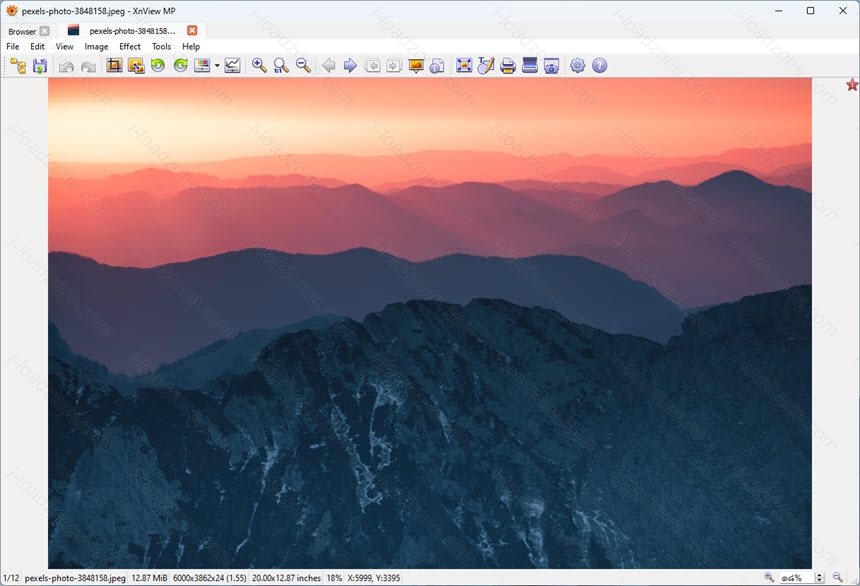Click the Scanner acquire icon
The height and width of the screenshot is (586, 860).
point(530,66)
